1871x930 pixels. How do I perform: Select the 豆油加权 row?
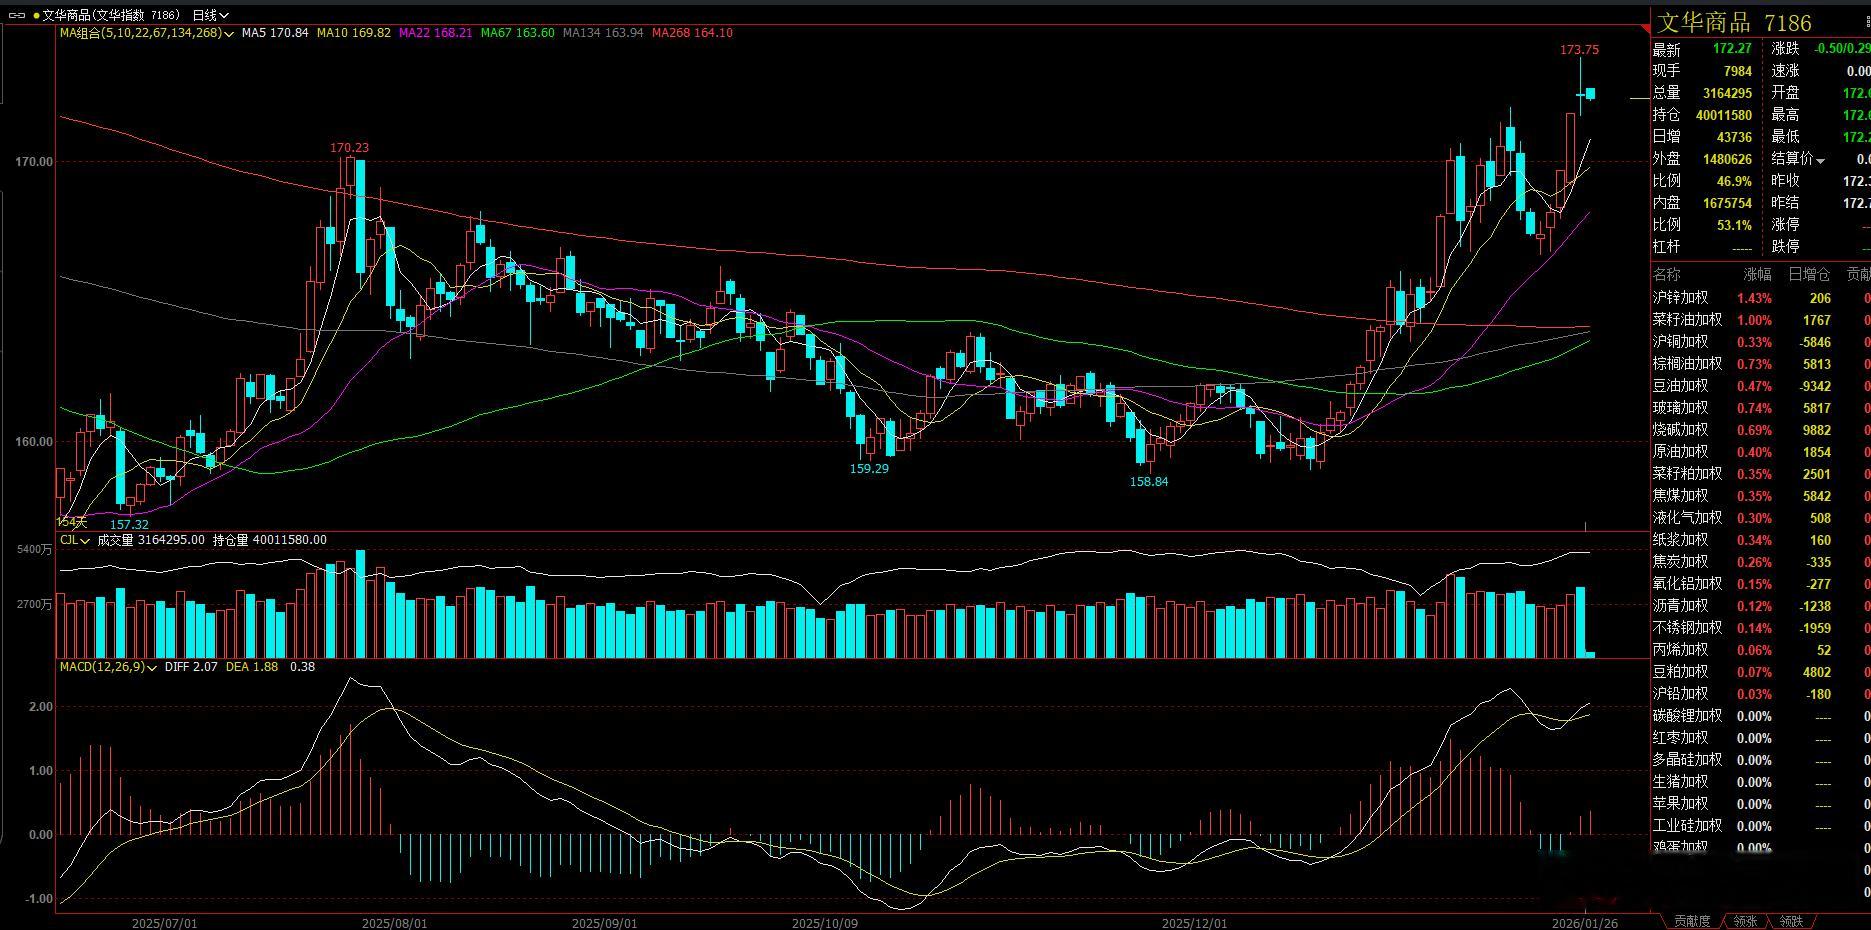[x=1760, y=386]
